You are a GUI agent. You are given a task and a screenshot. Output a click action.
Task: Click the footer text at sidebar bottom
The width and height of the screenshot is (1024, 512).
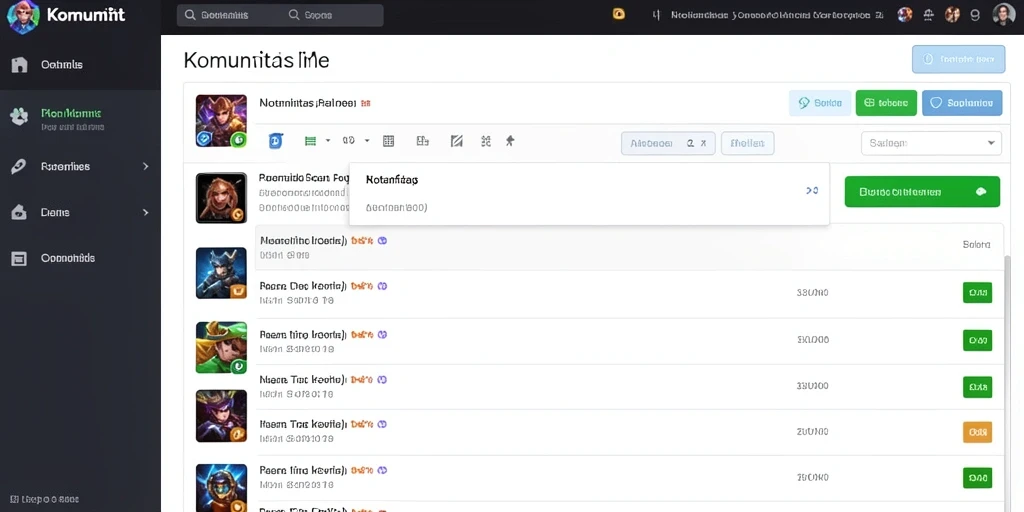click(x=44, y=500)
